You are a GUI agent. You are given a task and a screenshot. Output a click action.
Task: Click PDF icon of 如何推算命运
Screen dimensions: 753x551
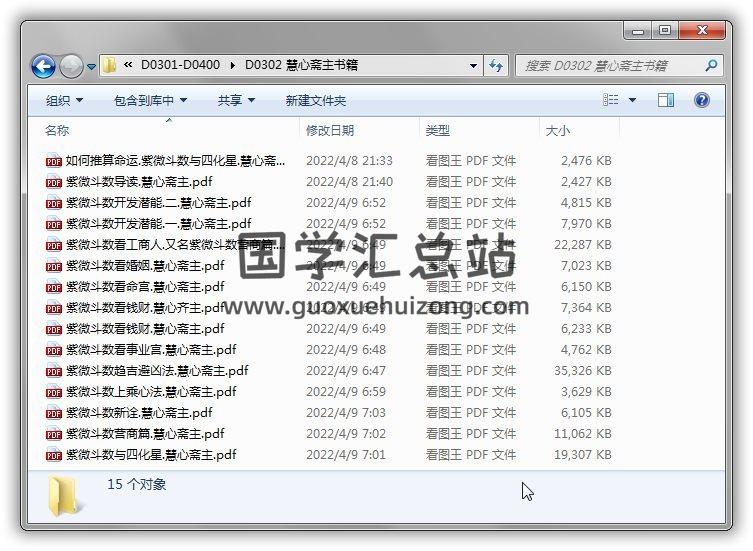tap(54, 161)
